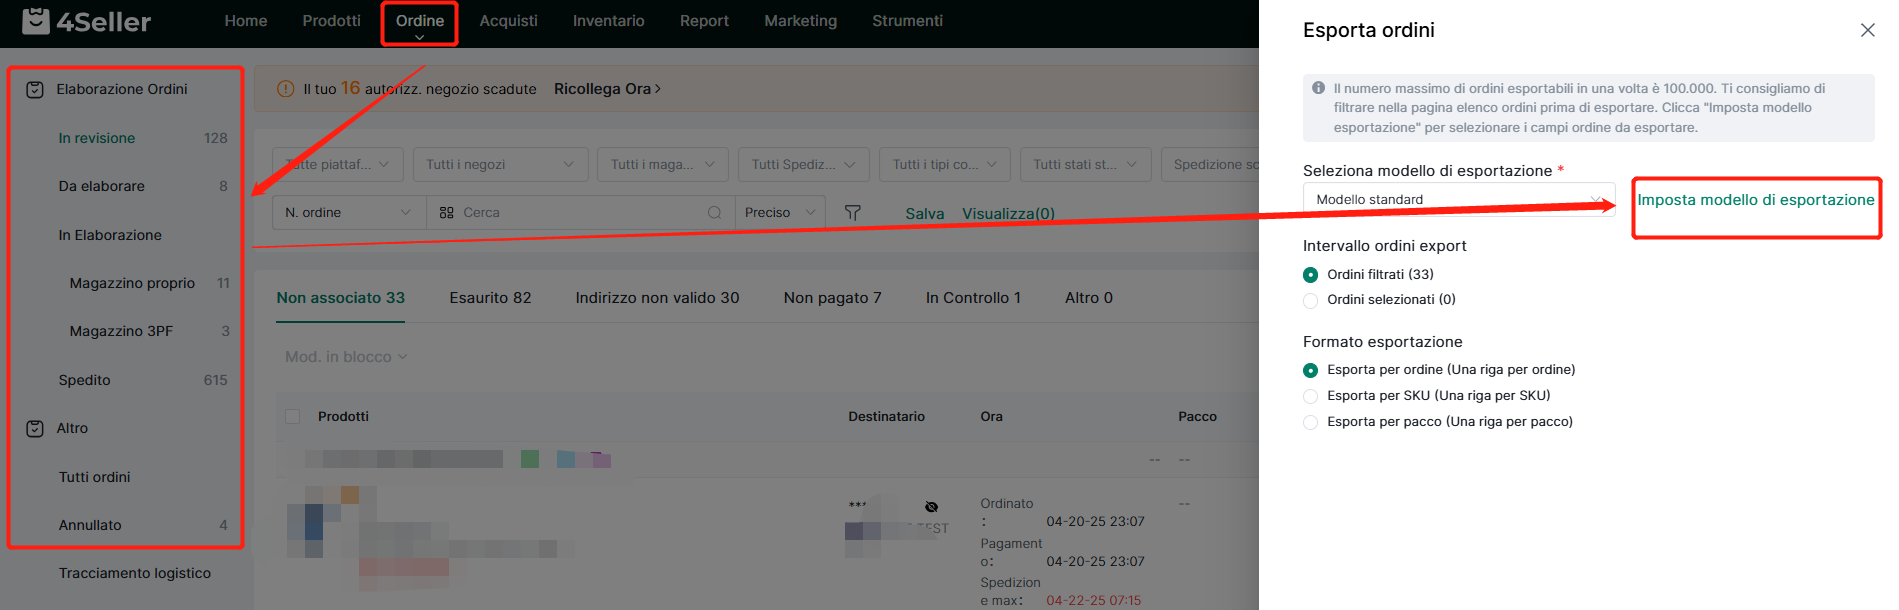Toggle hidden recipient eye icon
This screenshot has height=610, width=1899.
(931, 507)
